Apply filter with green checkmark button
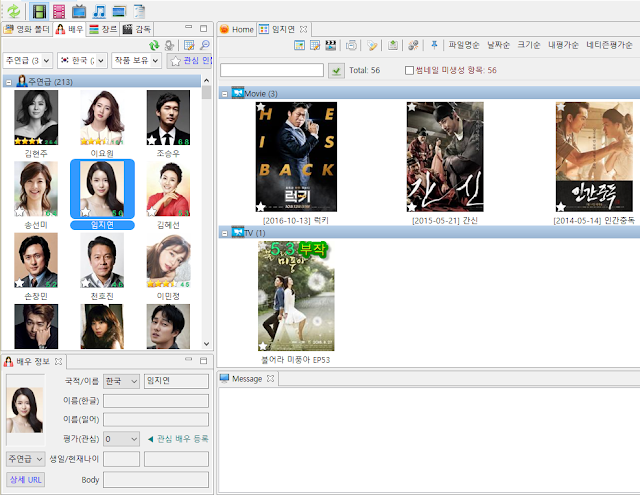Image resolution: width=640 pixels, height=495 pixels. (x=336, y=71)
